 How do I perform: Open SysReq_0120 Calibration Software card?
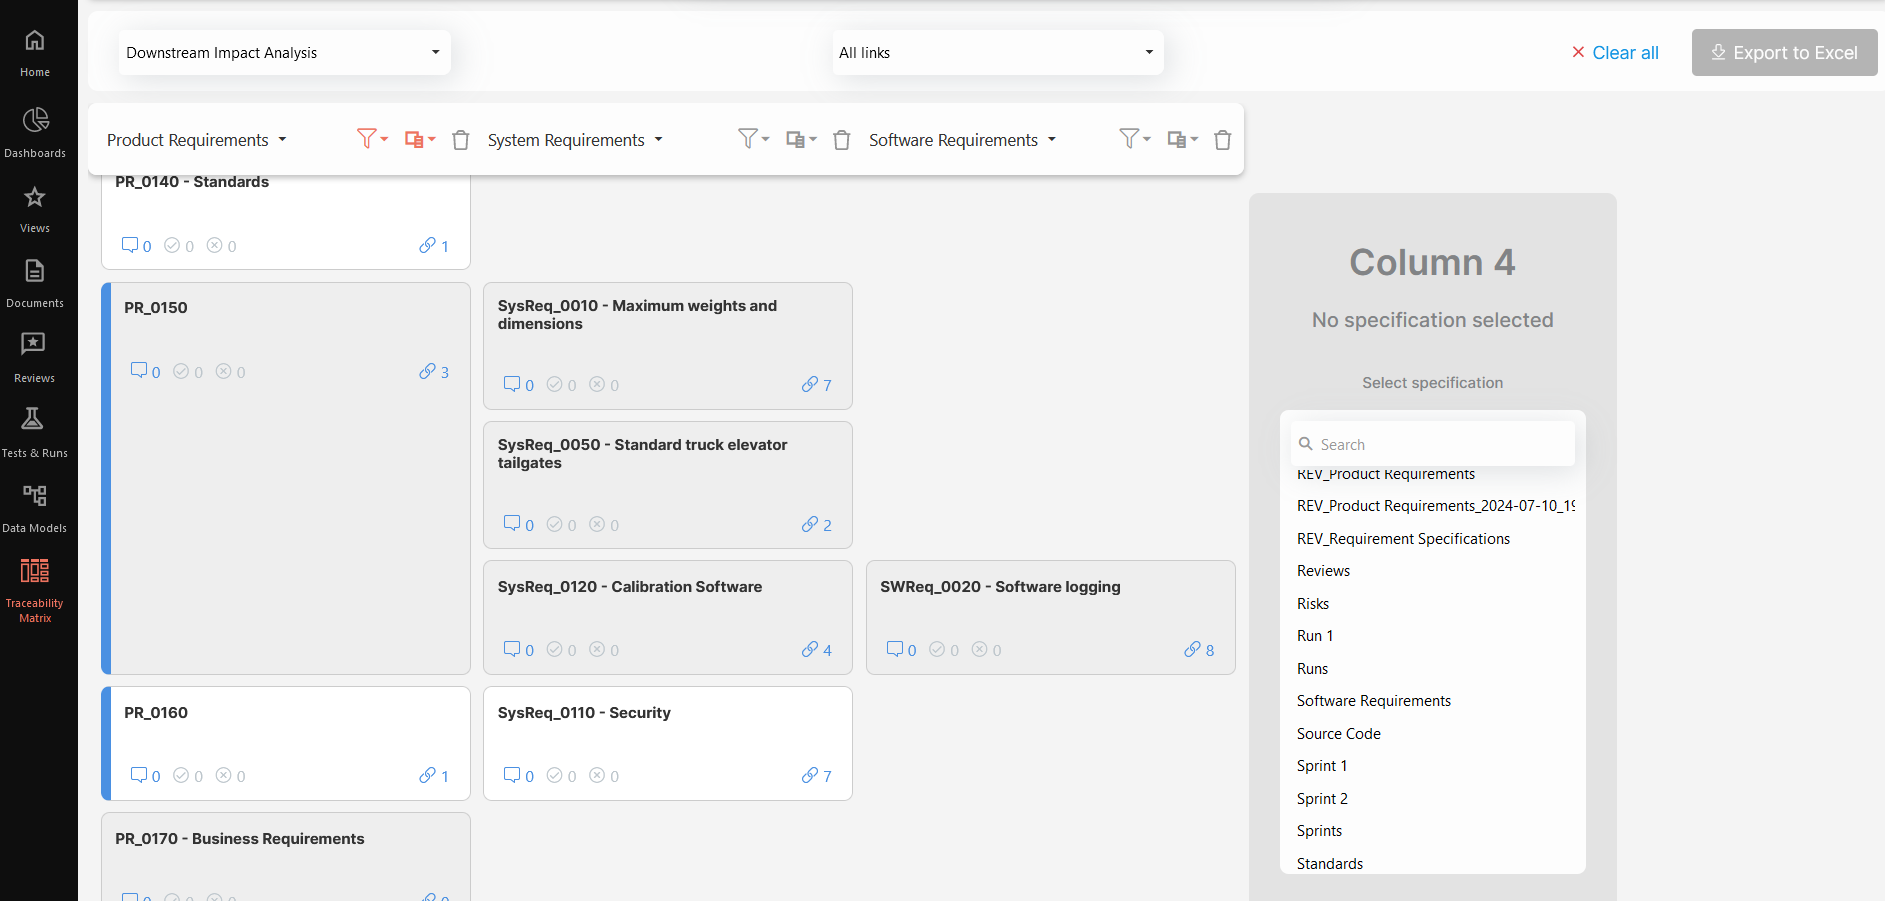pos(630,587)
